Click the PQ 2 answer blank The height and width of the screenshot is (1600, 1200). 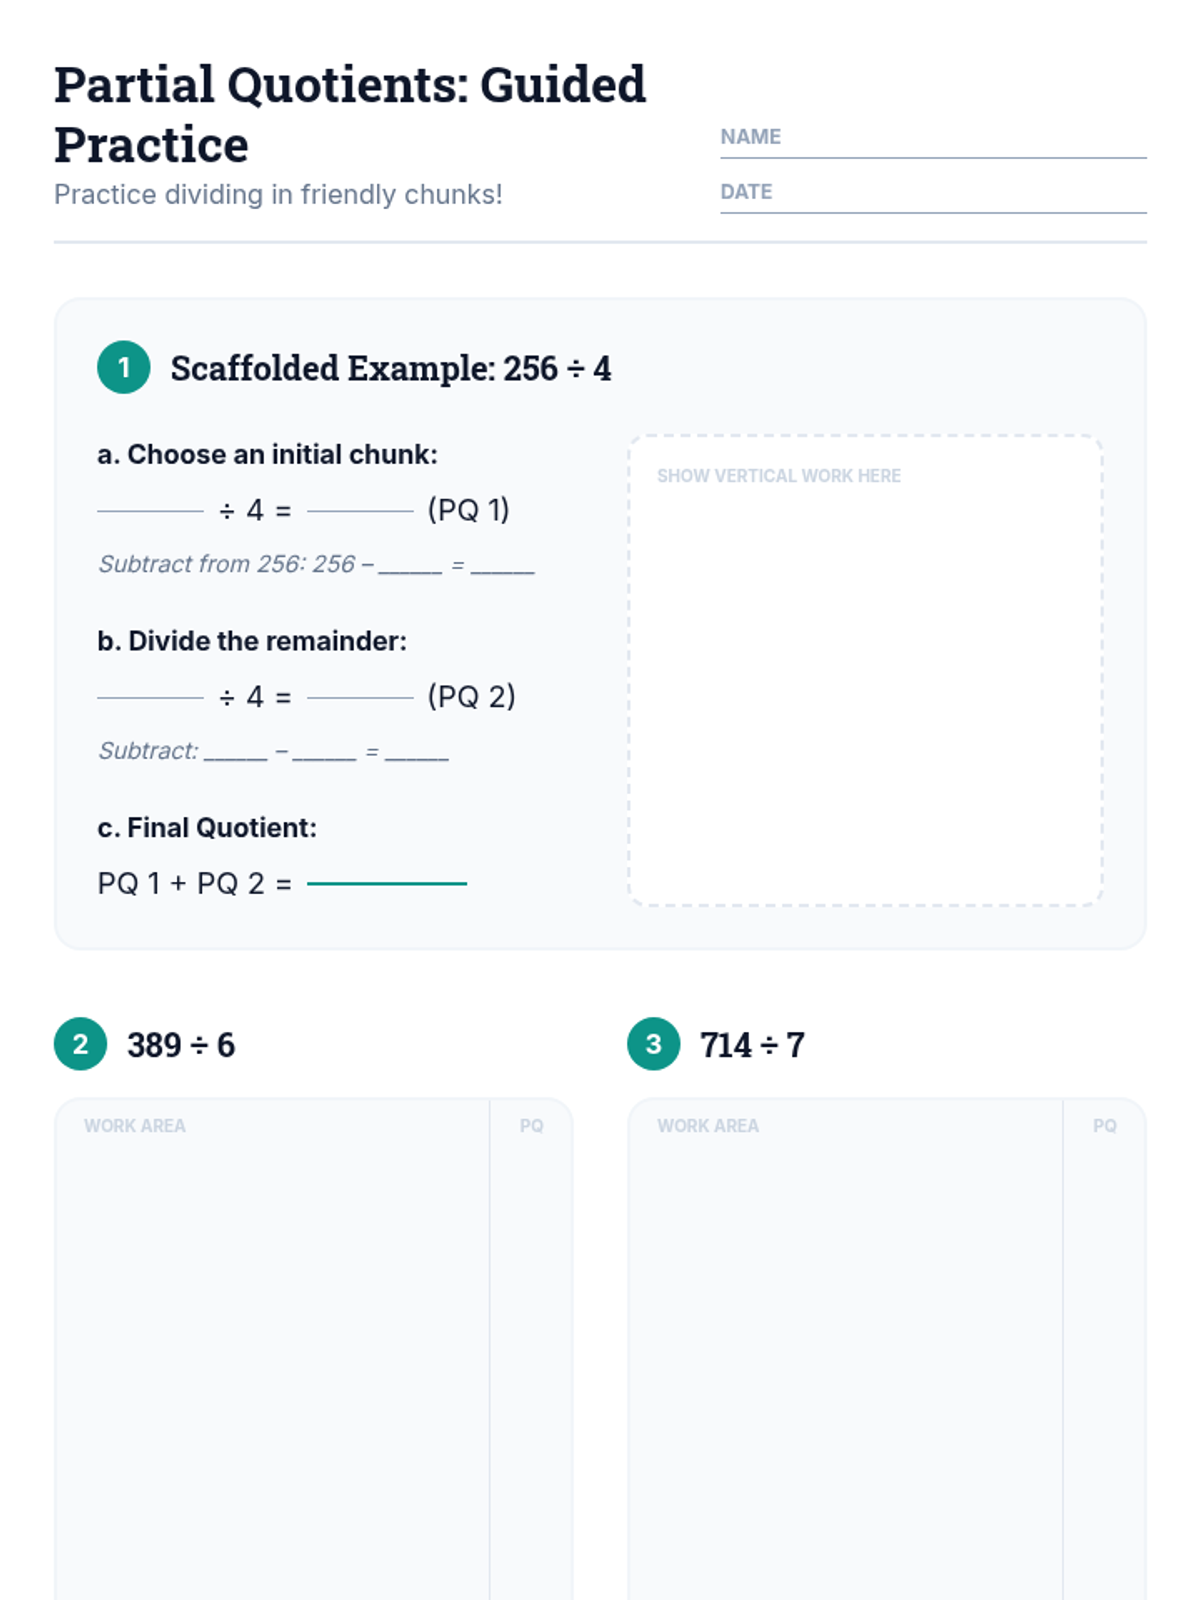point(360,696)
